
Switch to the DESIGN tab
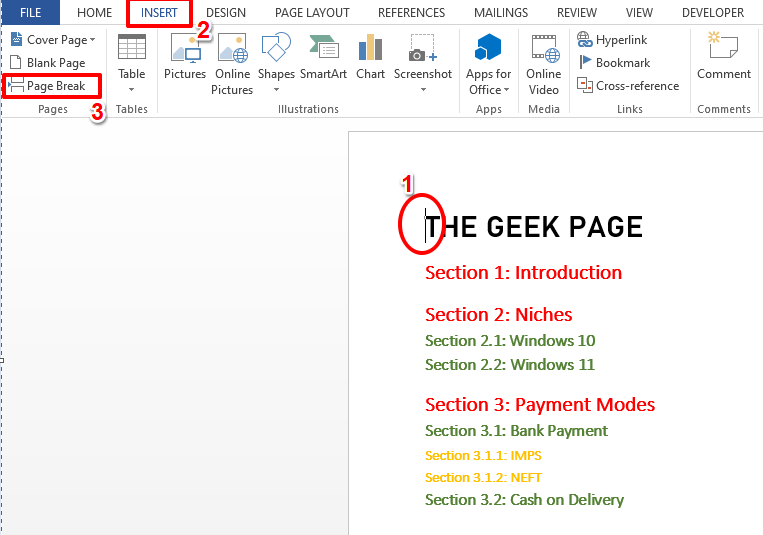point(226,13)
